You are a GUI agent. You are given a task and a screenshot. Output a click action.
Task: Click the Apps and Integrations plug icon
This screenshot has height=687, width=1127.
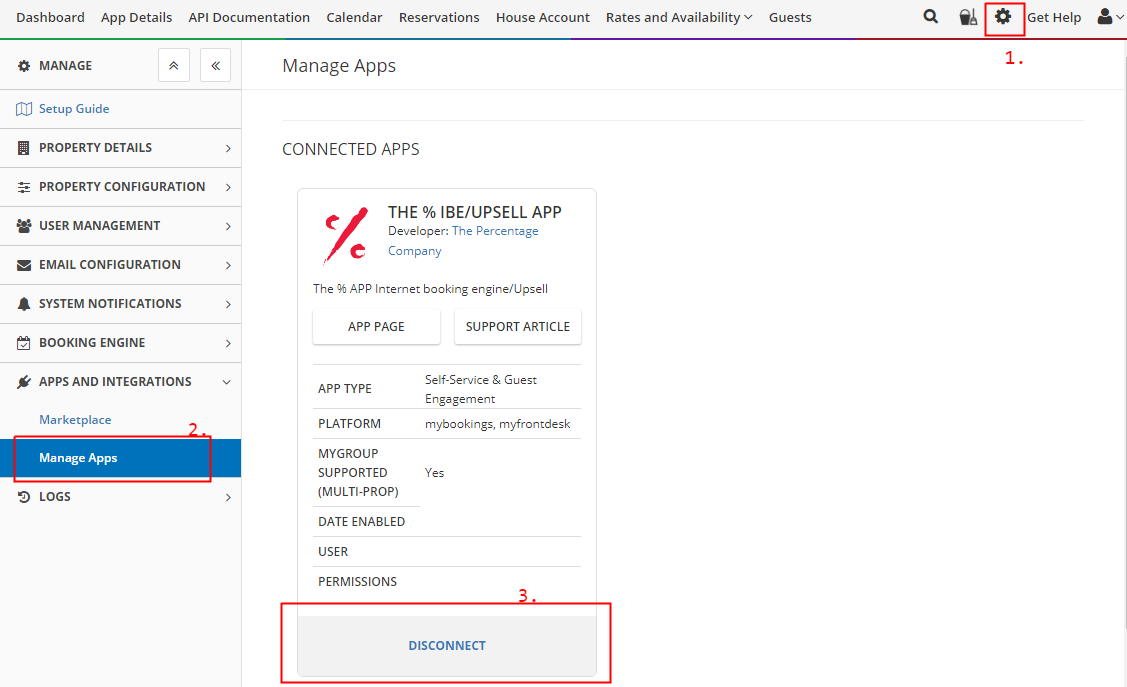point(24,382)
